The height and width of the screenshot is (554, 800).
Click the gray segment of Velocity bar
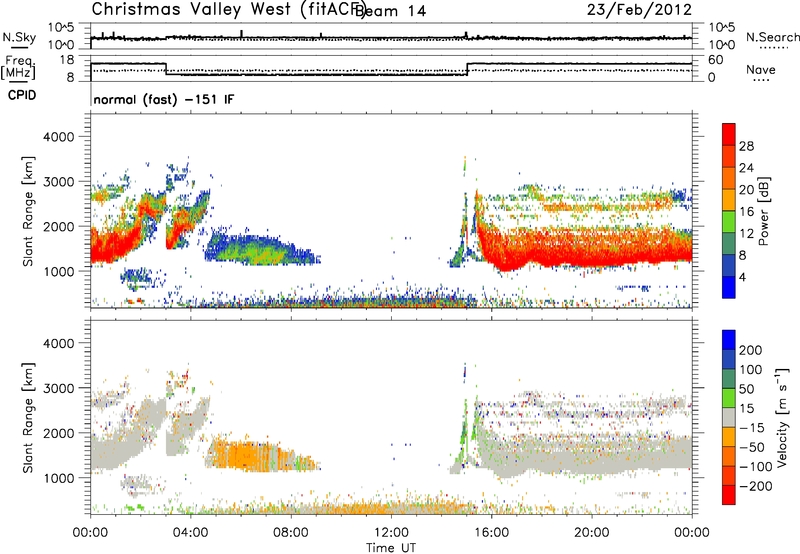click(x=729, y=418)
